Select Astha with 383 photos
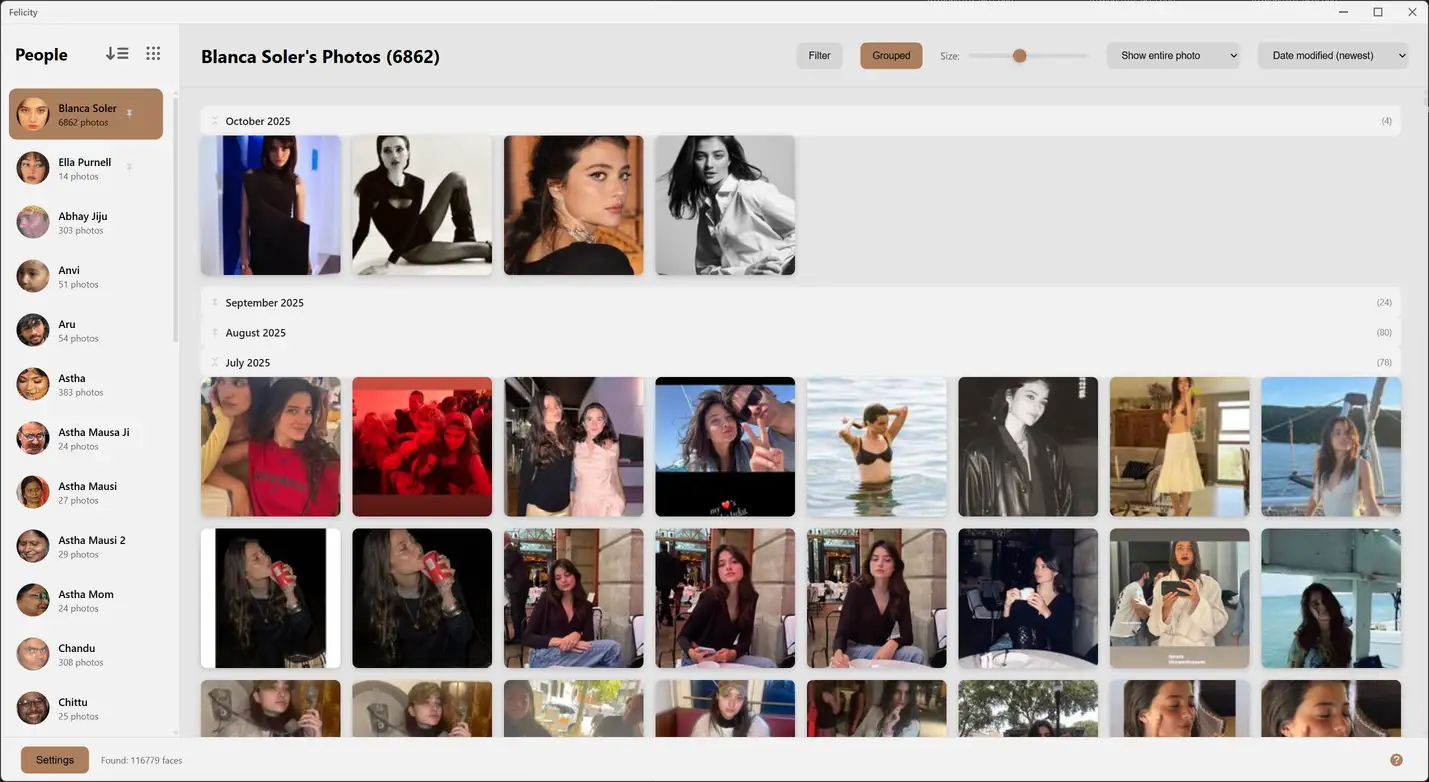 tap(86, 384)
